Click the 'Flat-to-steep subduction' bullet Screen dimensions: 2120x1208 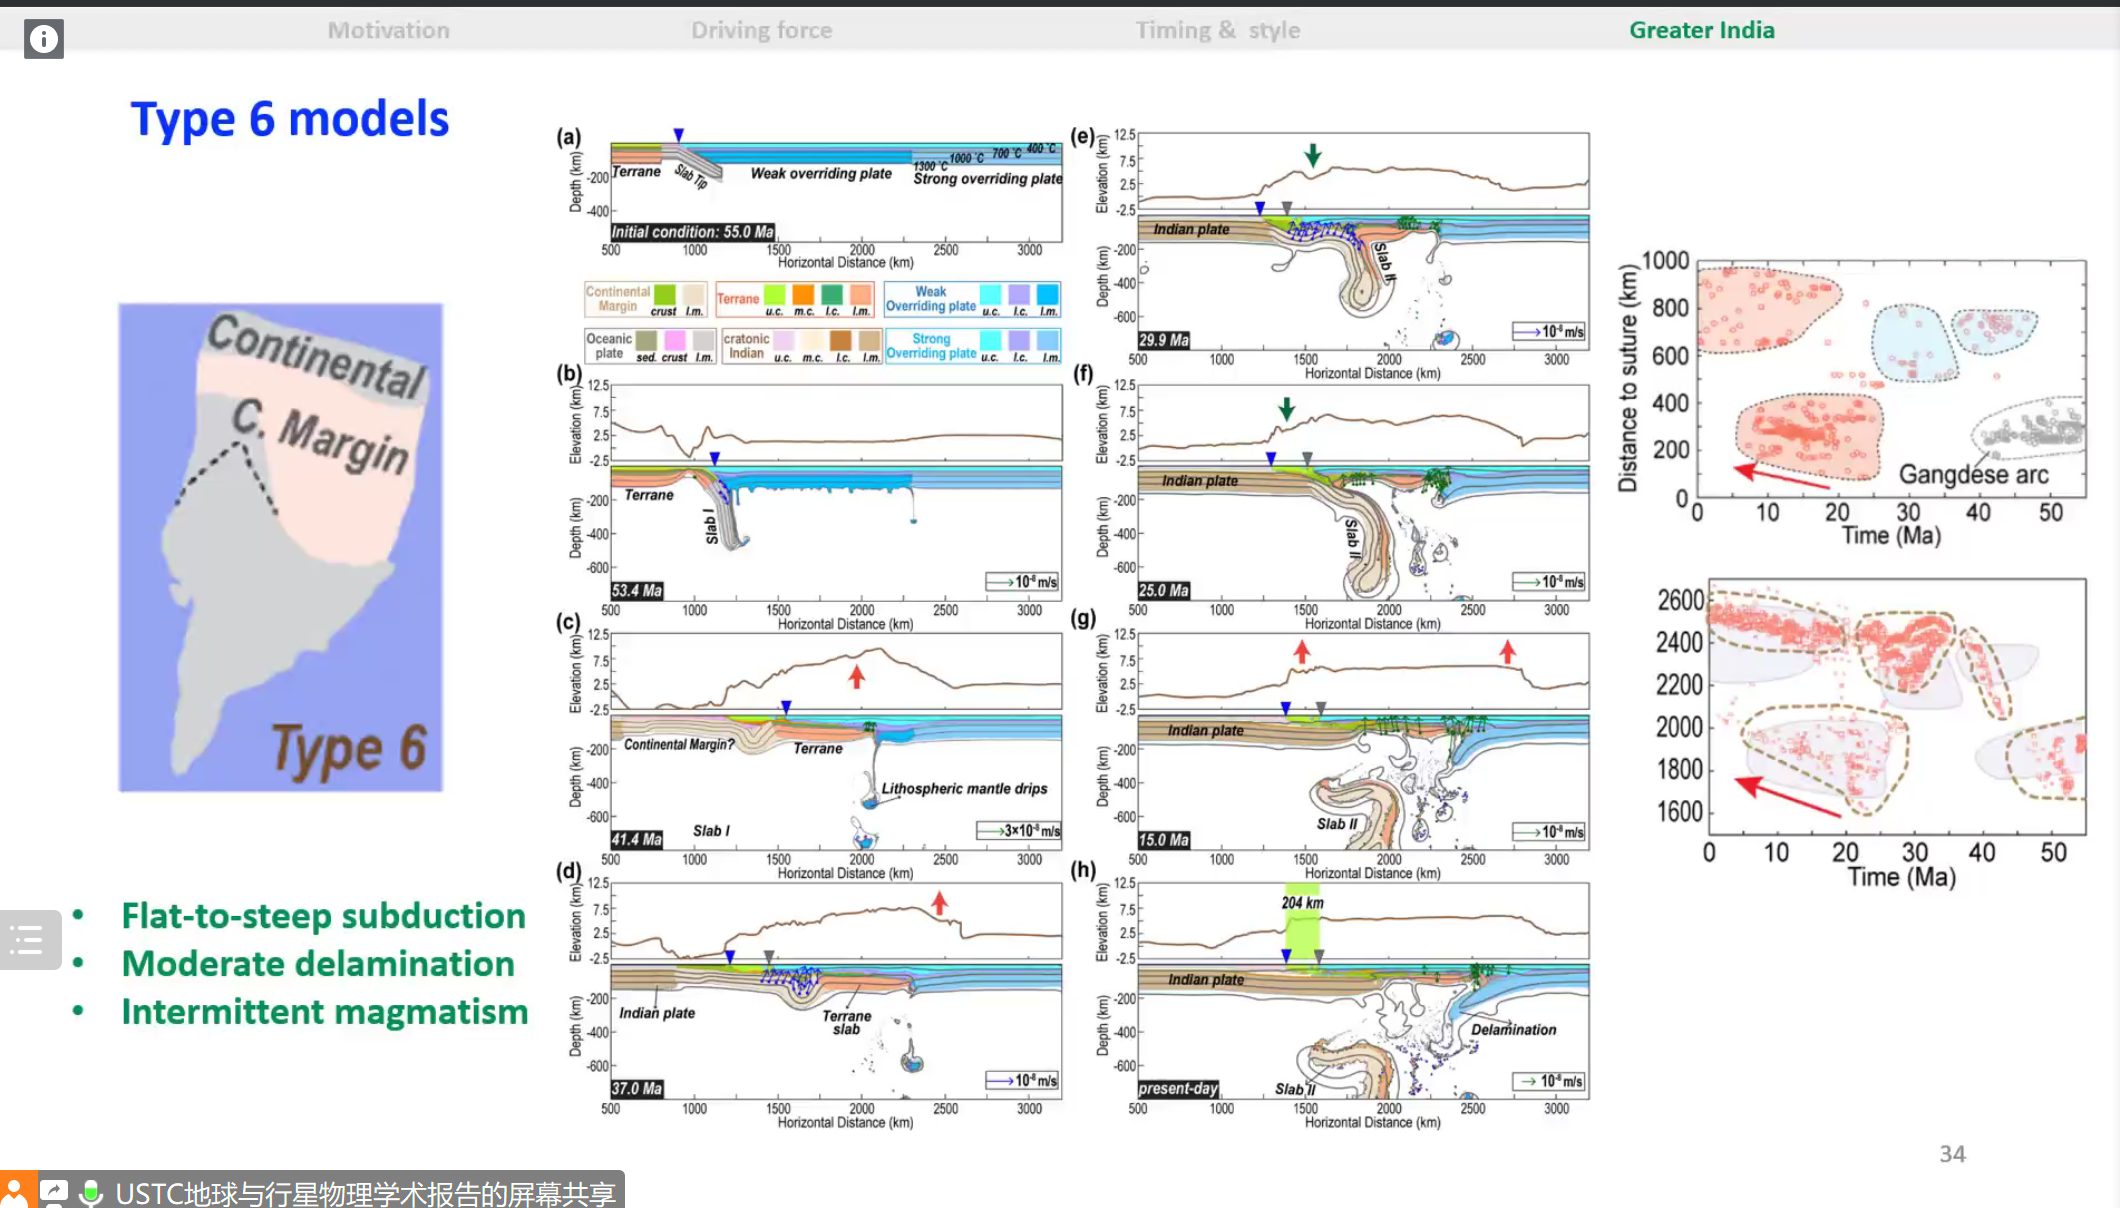[323, 916]
